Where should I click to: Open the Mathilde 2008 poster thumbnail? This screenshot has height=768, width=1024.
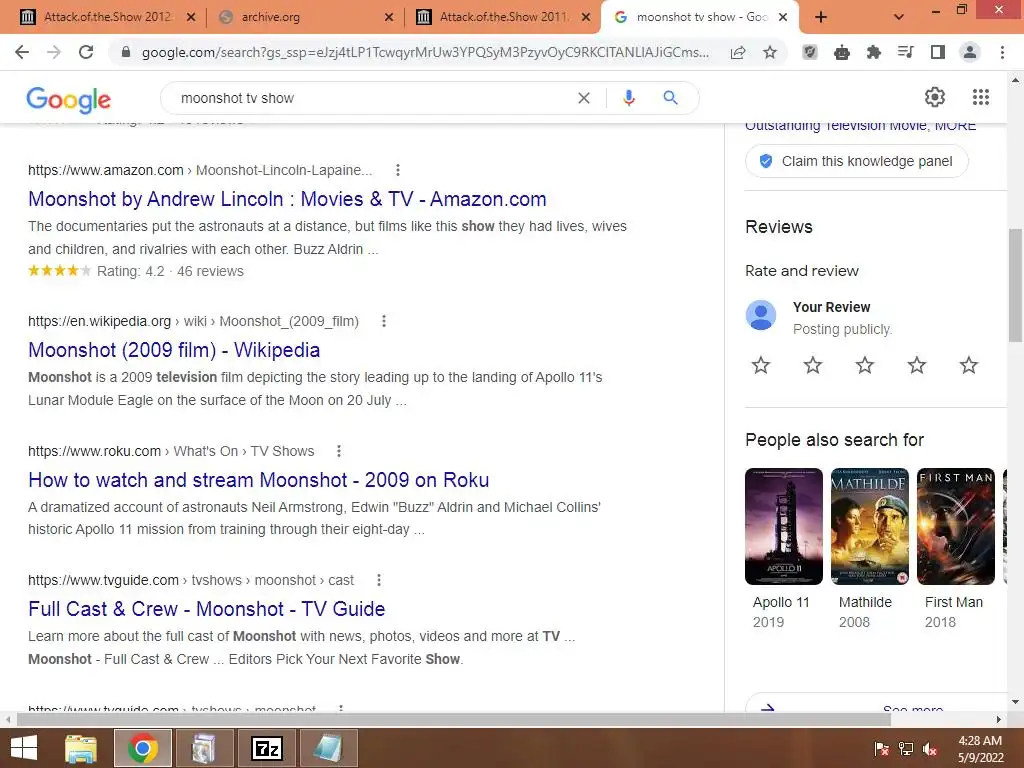pyautogui.click(x=870, y=526)
